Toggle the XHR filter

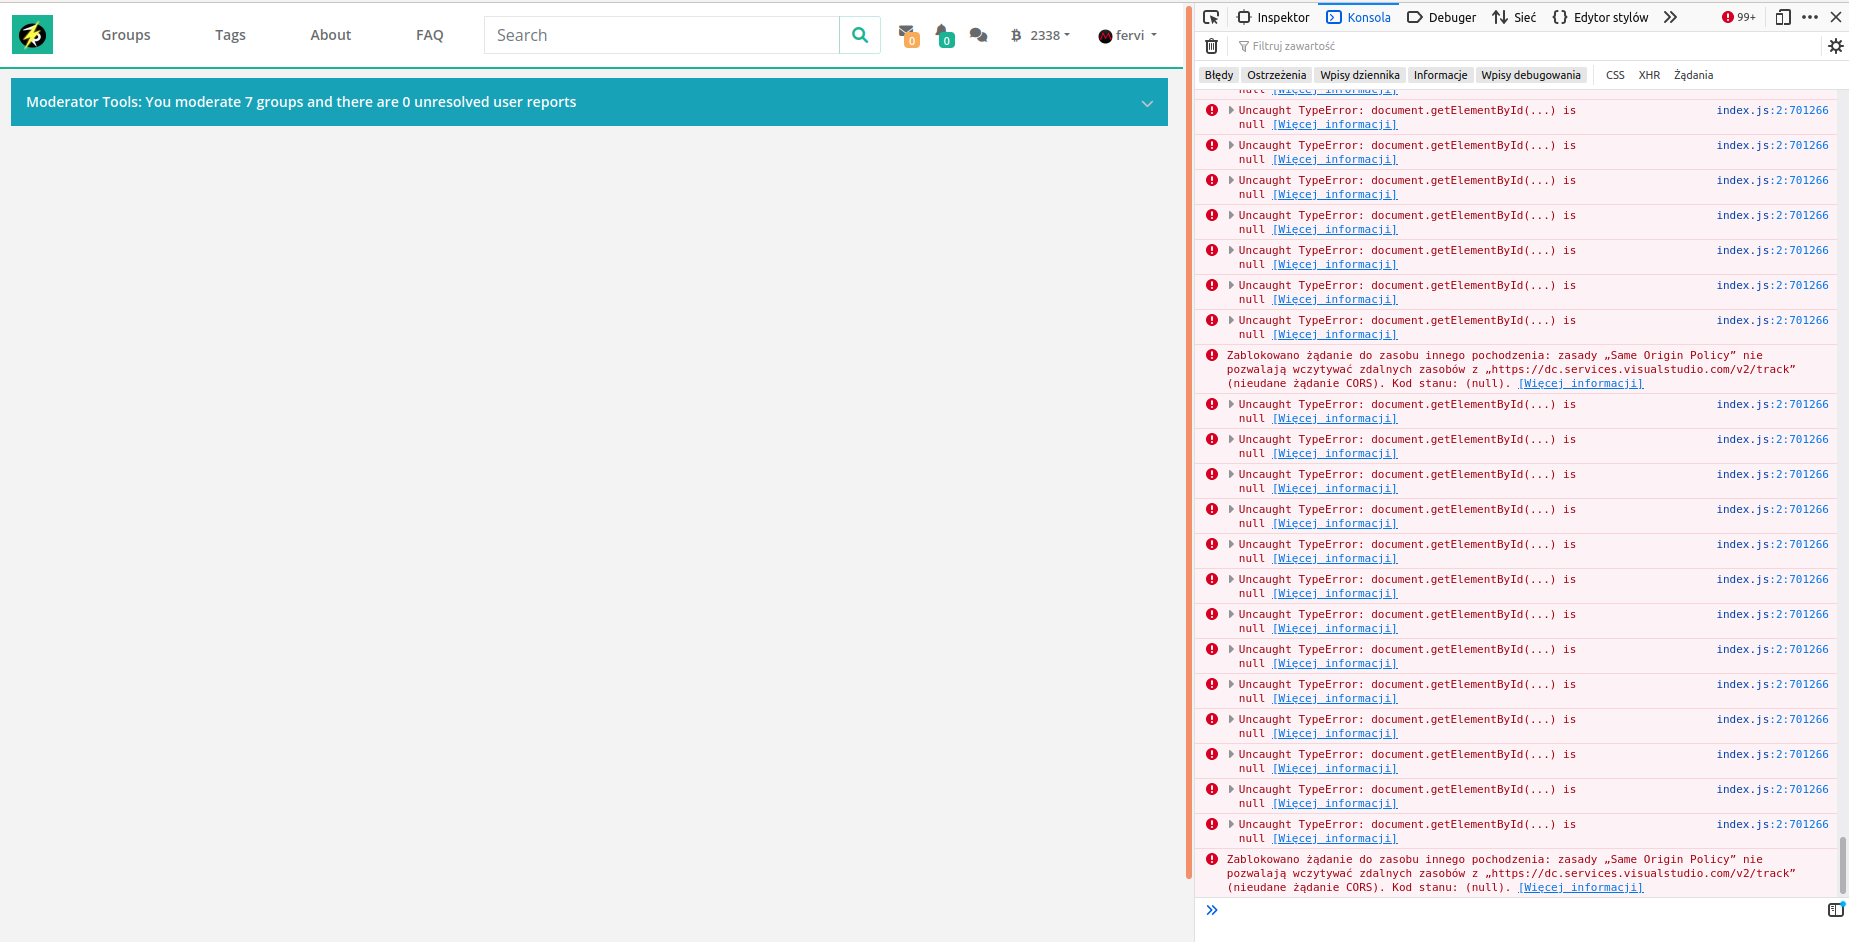pyautogui.click(x=1649, y=75)
